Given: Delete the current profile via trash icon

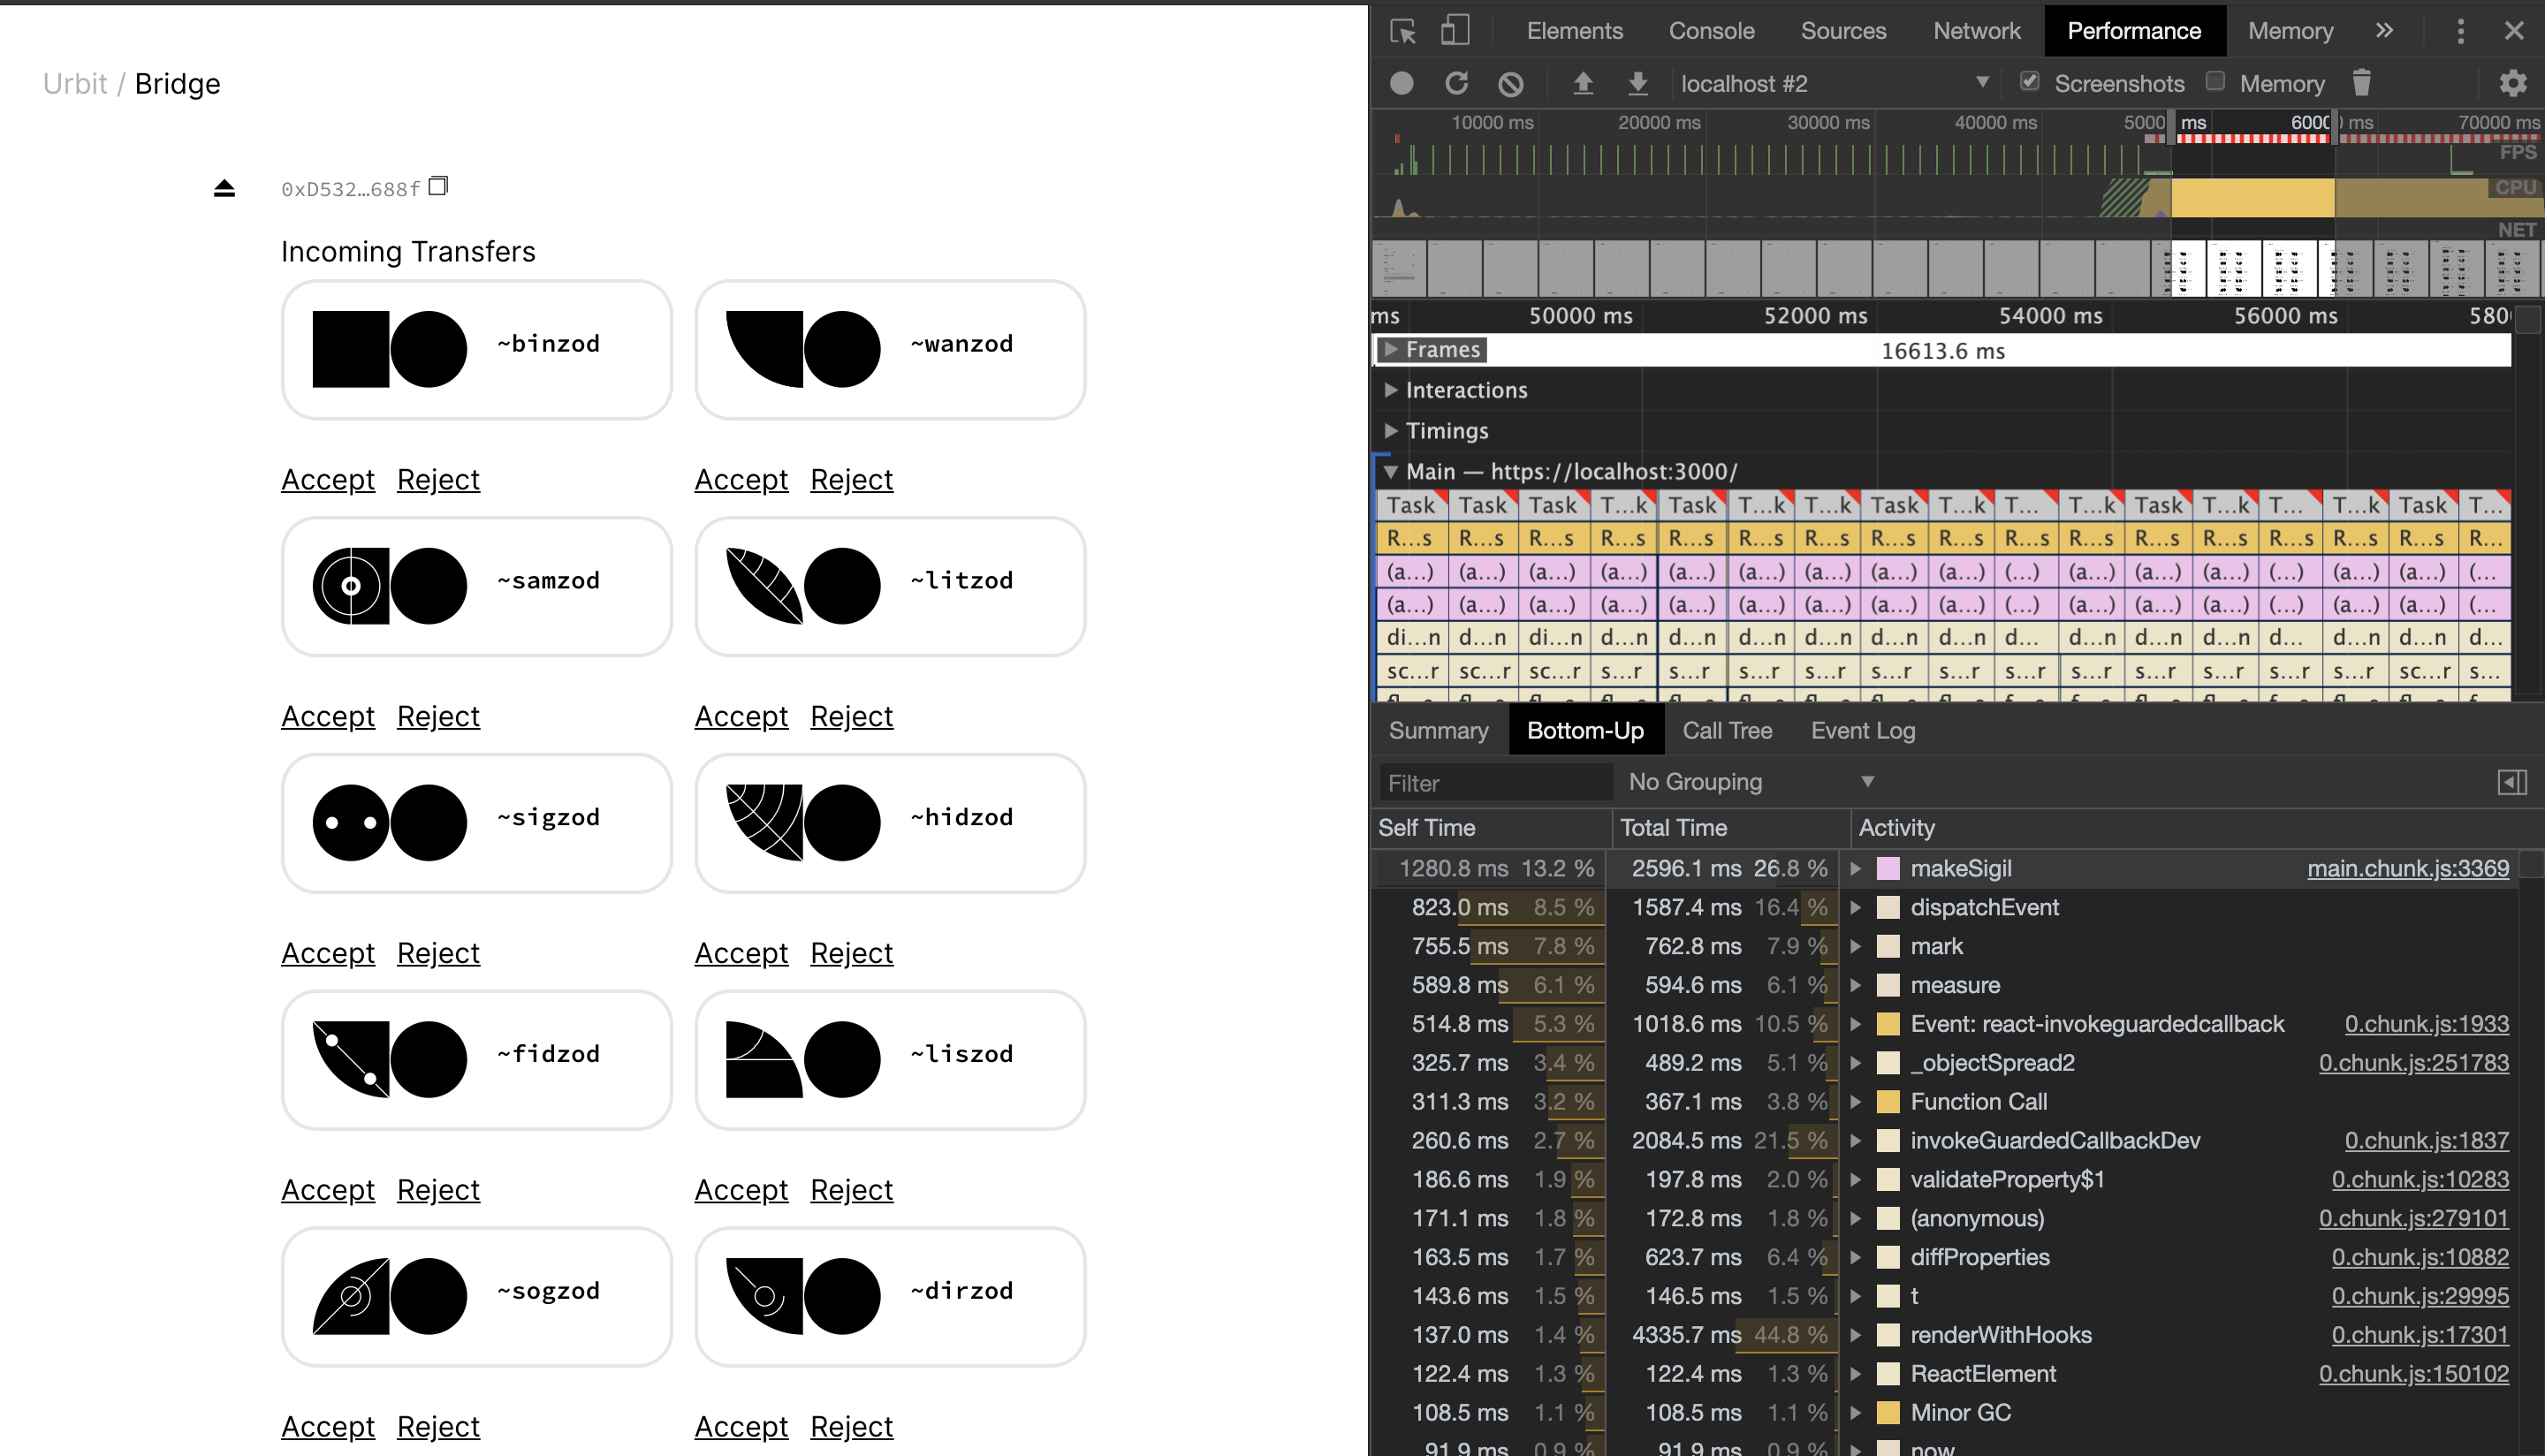Looking at the screenshot, I should pos(2362,84).
